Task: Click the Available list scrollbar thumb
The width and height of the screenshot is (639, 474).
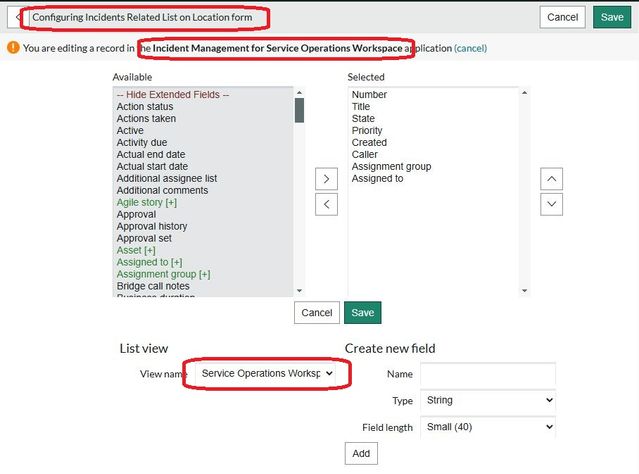Action: click(x=299, y=110)
